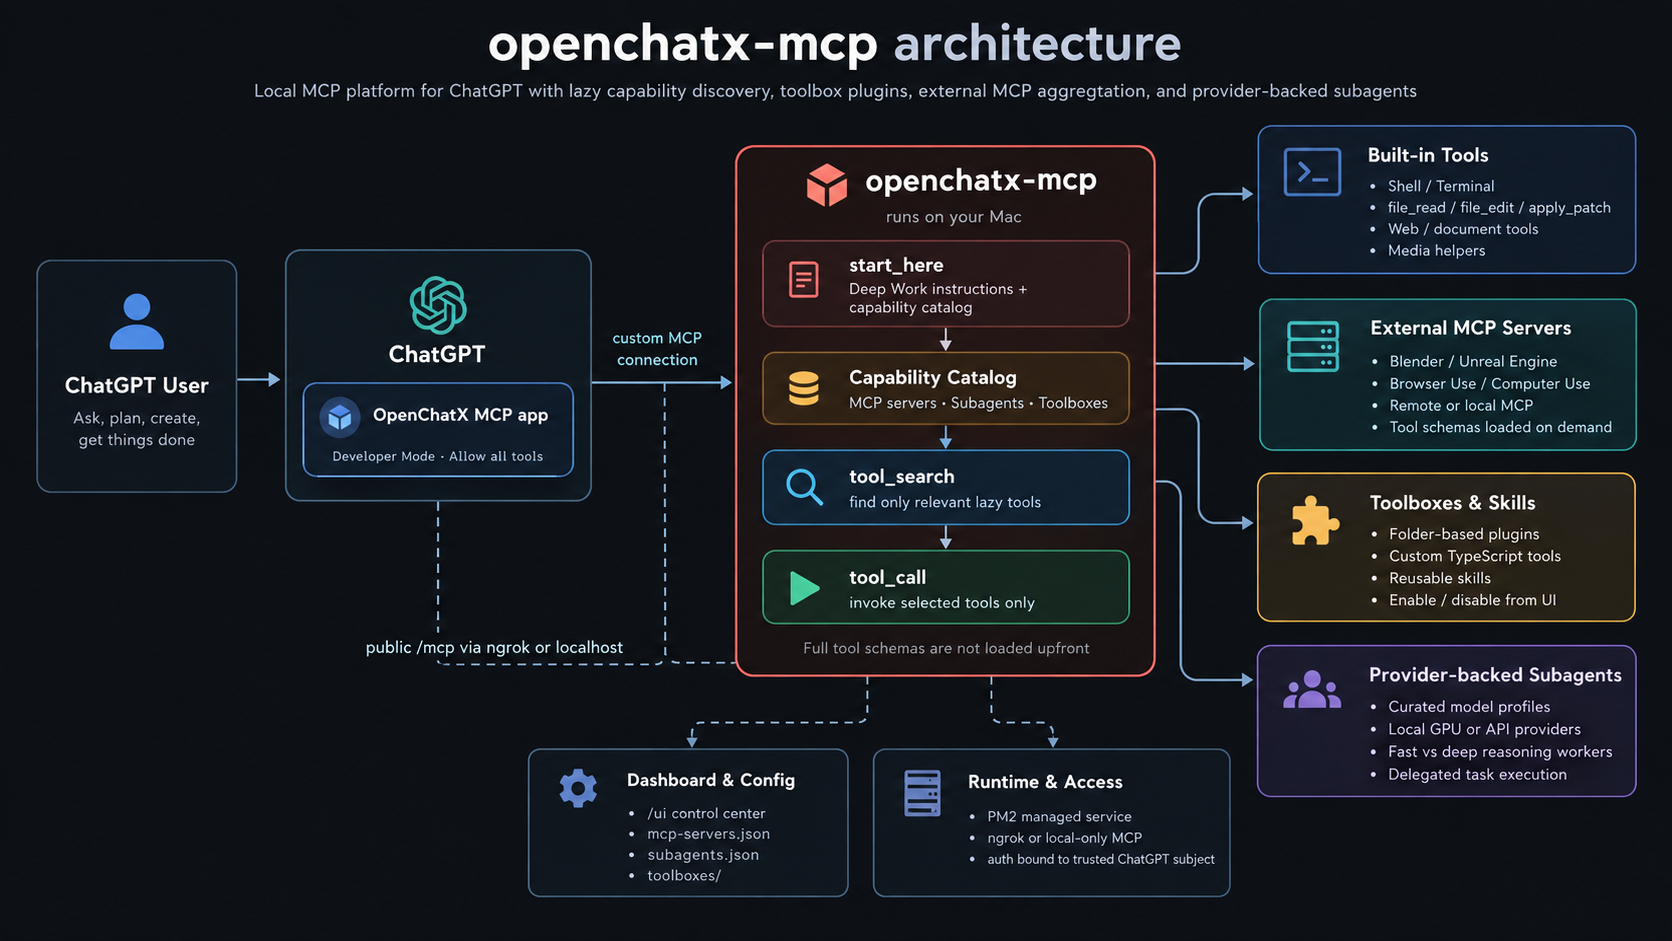
Task: Click "Enable / disable from UI" bullet
Action: (x=1472, y=600)
